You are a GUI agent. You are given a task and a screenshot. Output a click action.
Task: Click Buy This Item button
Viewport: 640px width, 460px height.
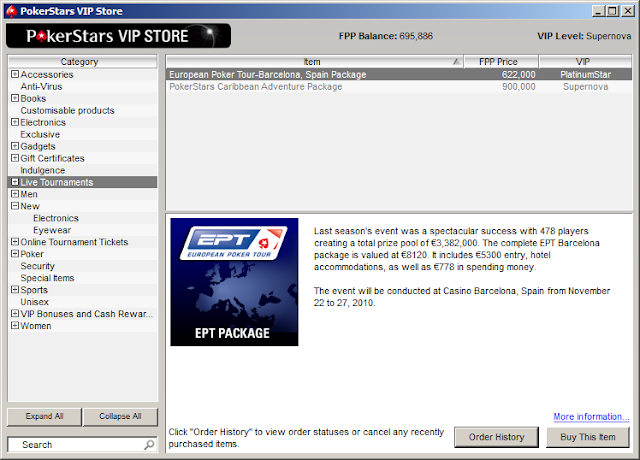[x=588, y=437]
